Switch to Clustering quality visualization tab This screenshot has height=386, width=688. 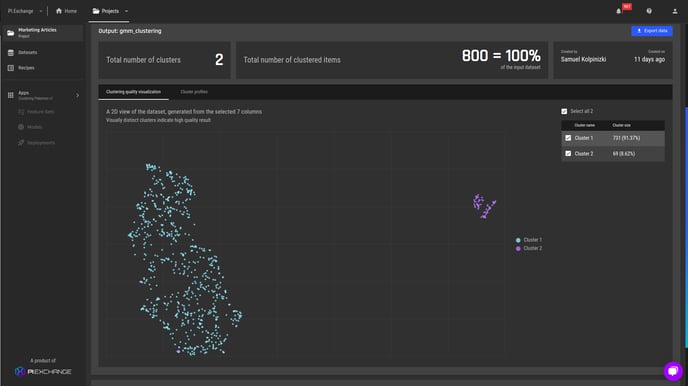(x=133, y=92)
